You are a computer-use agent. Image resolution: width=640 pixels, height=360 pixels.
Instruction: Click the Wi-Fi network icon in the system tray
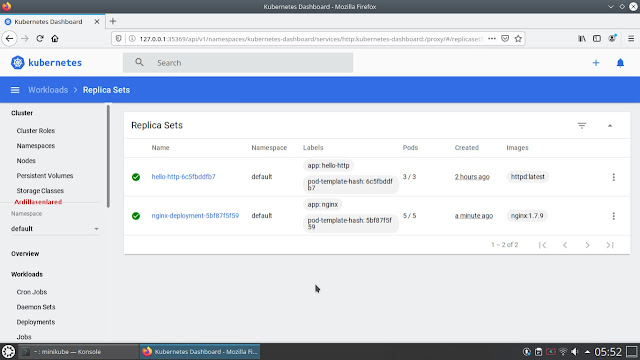coord(563,351)
